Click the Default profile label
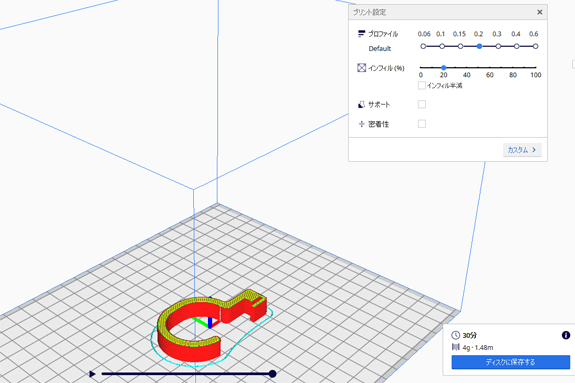Image resolution: width=575 pixels, height=383 pixels. click(380, 48)
